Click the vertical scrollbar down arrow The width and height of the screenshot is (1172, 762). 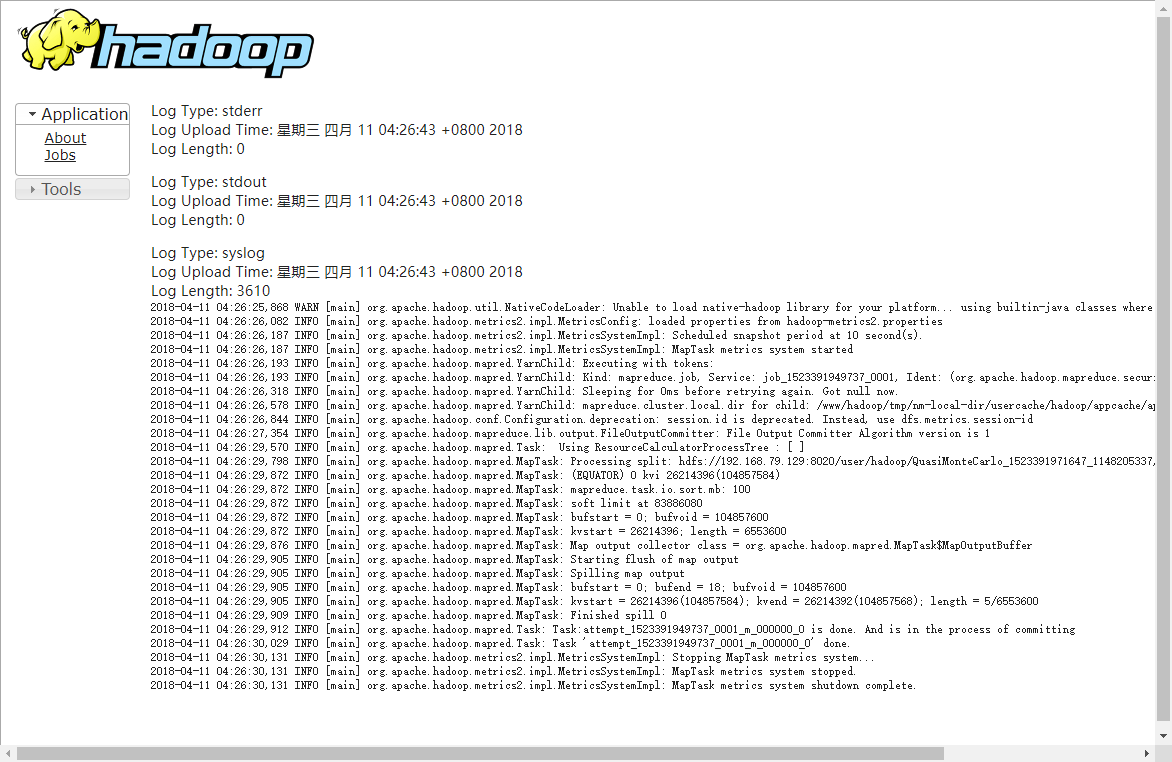[x=1163, y=736]
